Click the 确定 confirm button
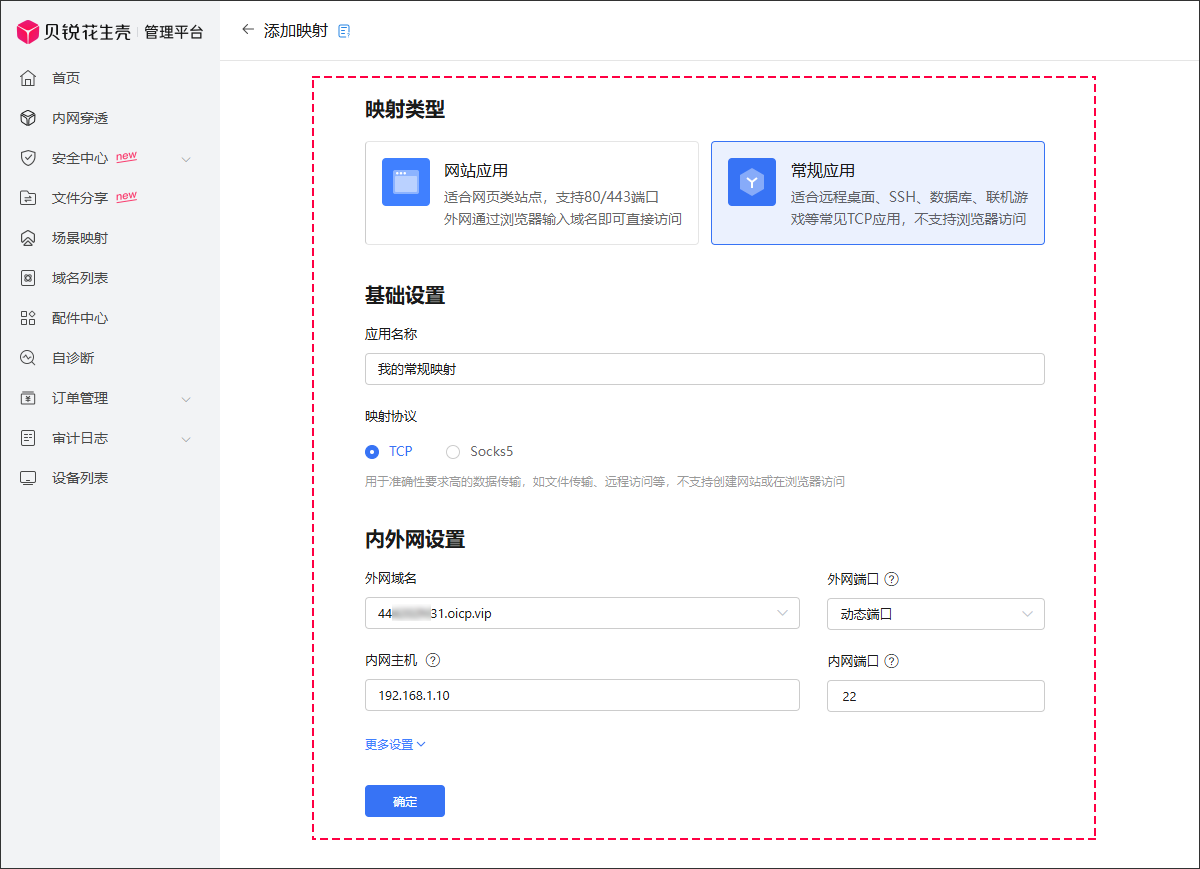 click(x=404, y=801)
